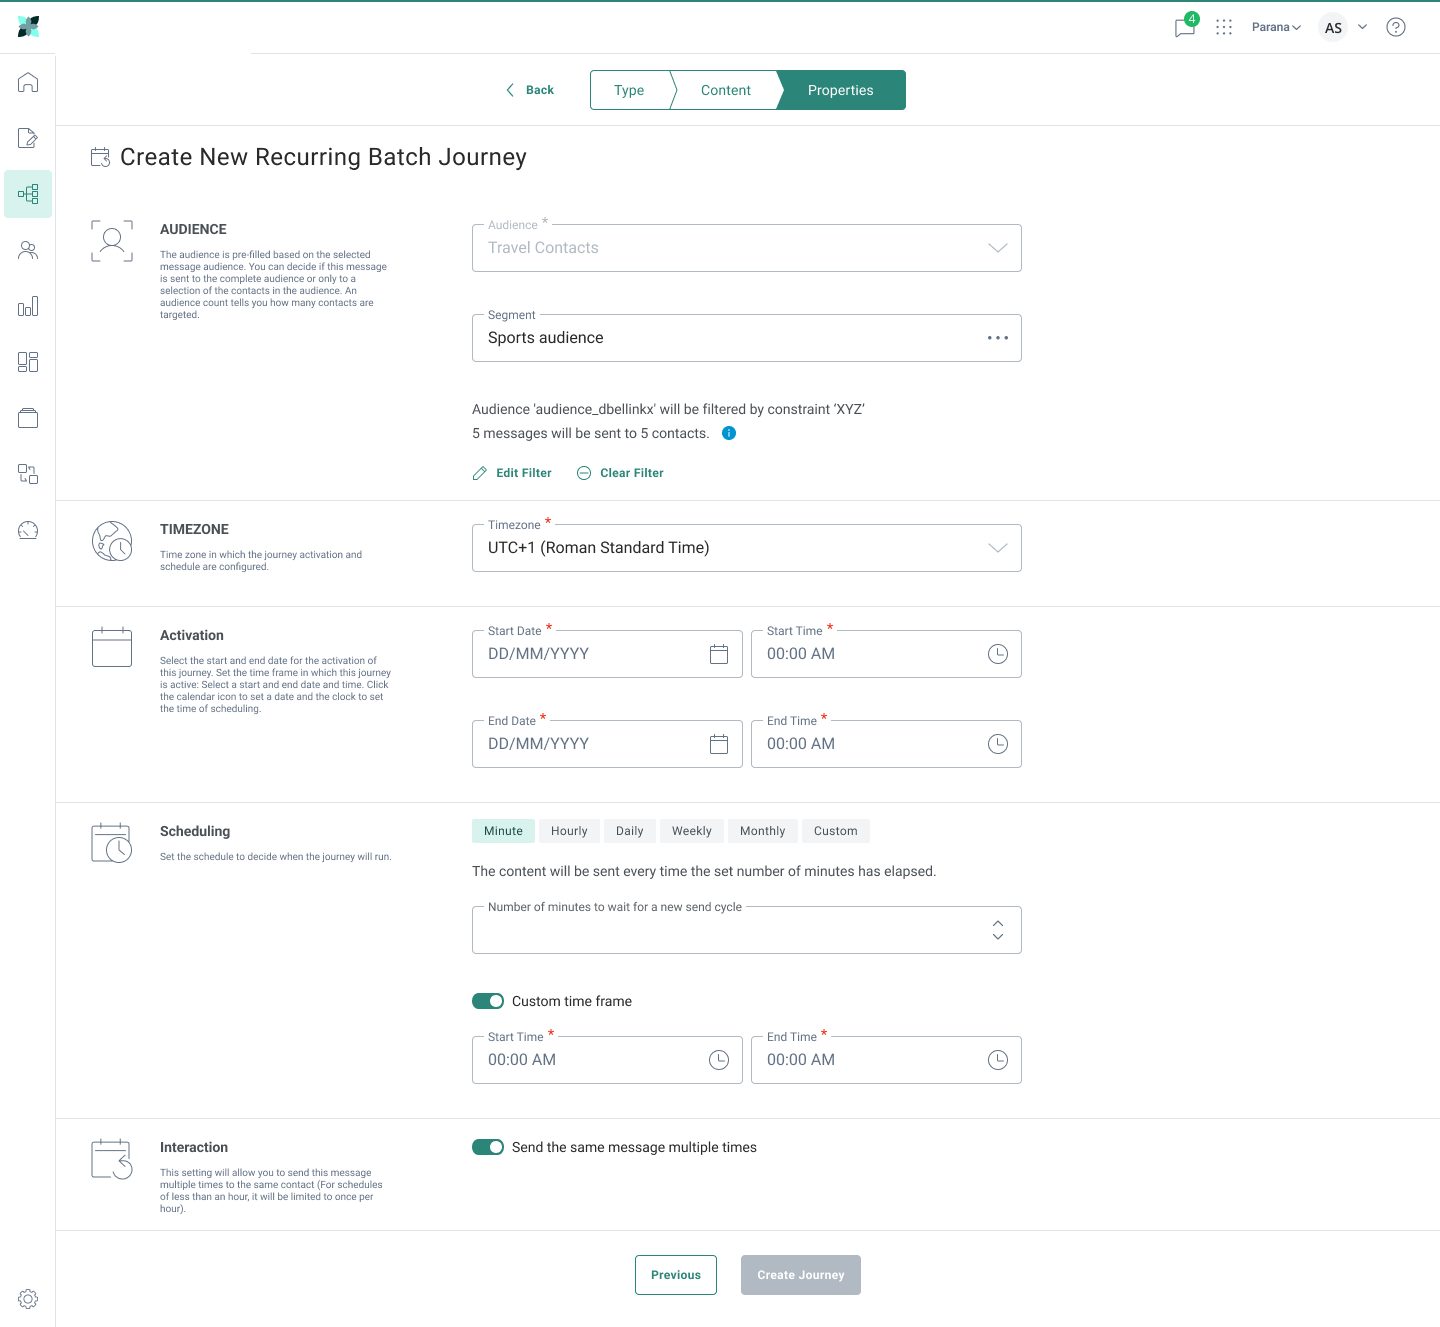This screenshot has height=1327, width=1440.
Task: Open clock picker for Activation End Time
Action: pyautogui.click(x=998, y=744)
